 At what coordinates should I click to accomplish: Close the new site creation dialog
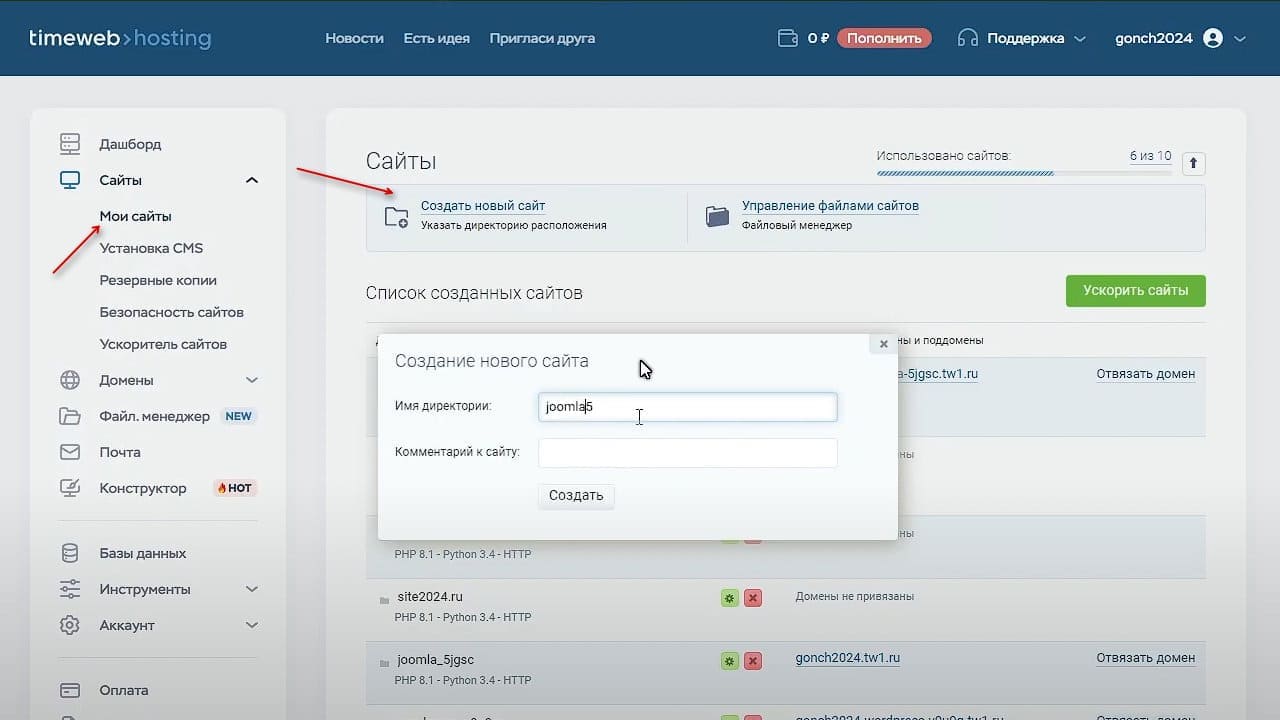pyautogui.click(x=883, y=344)
